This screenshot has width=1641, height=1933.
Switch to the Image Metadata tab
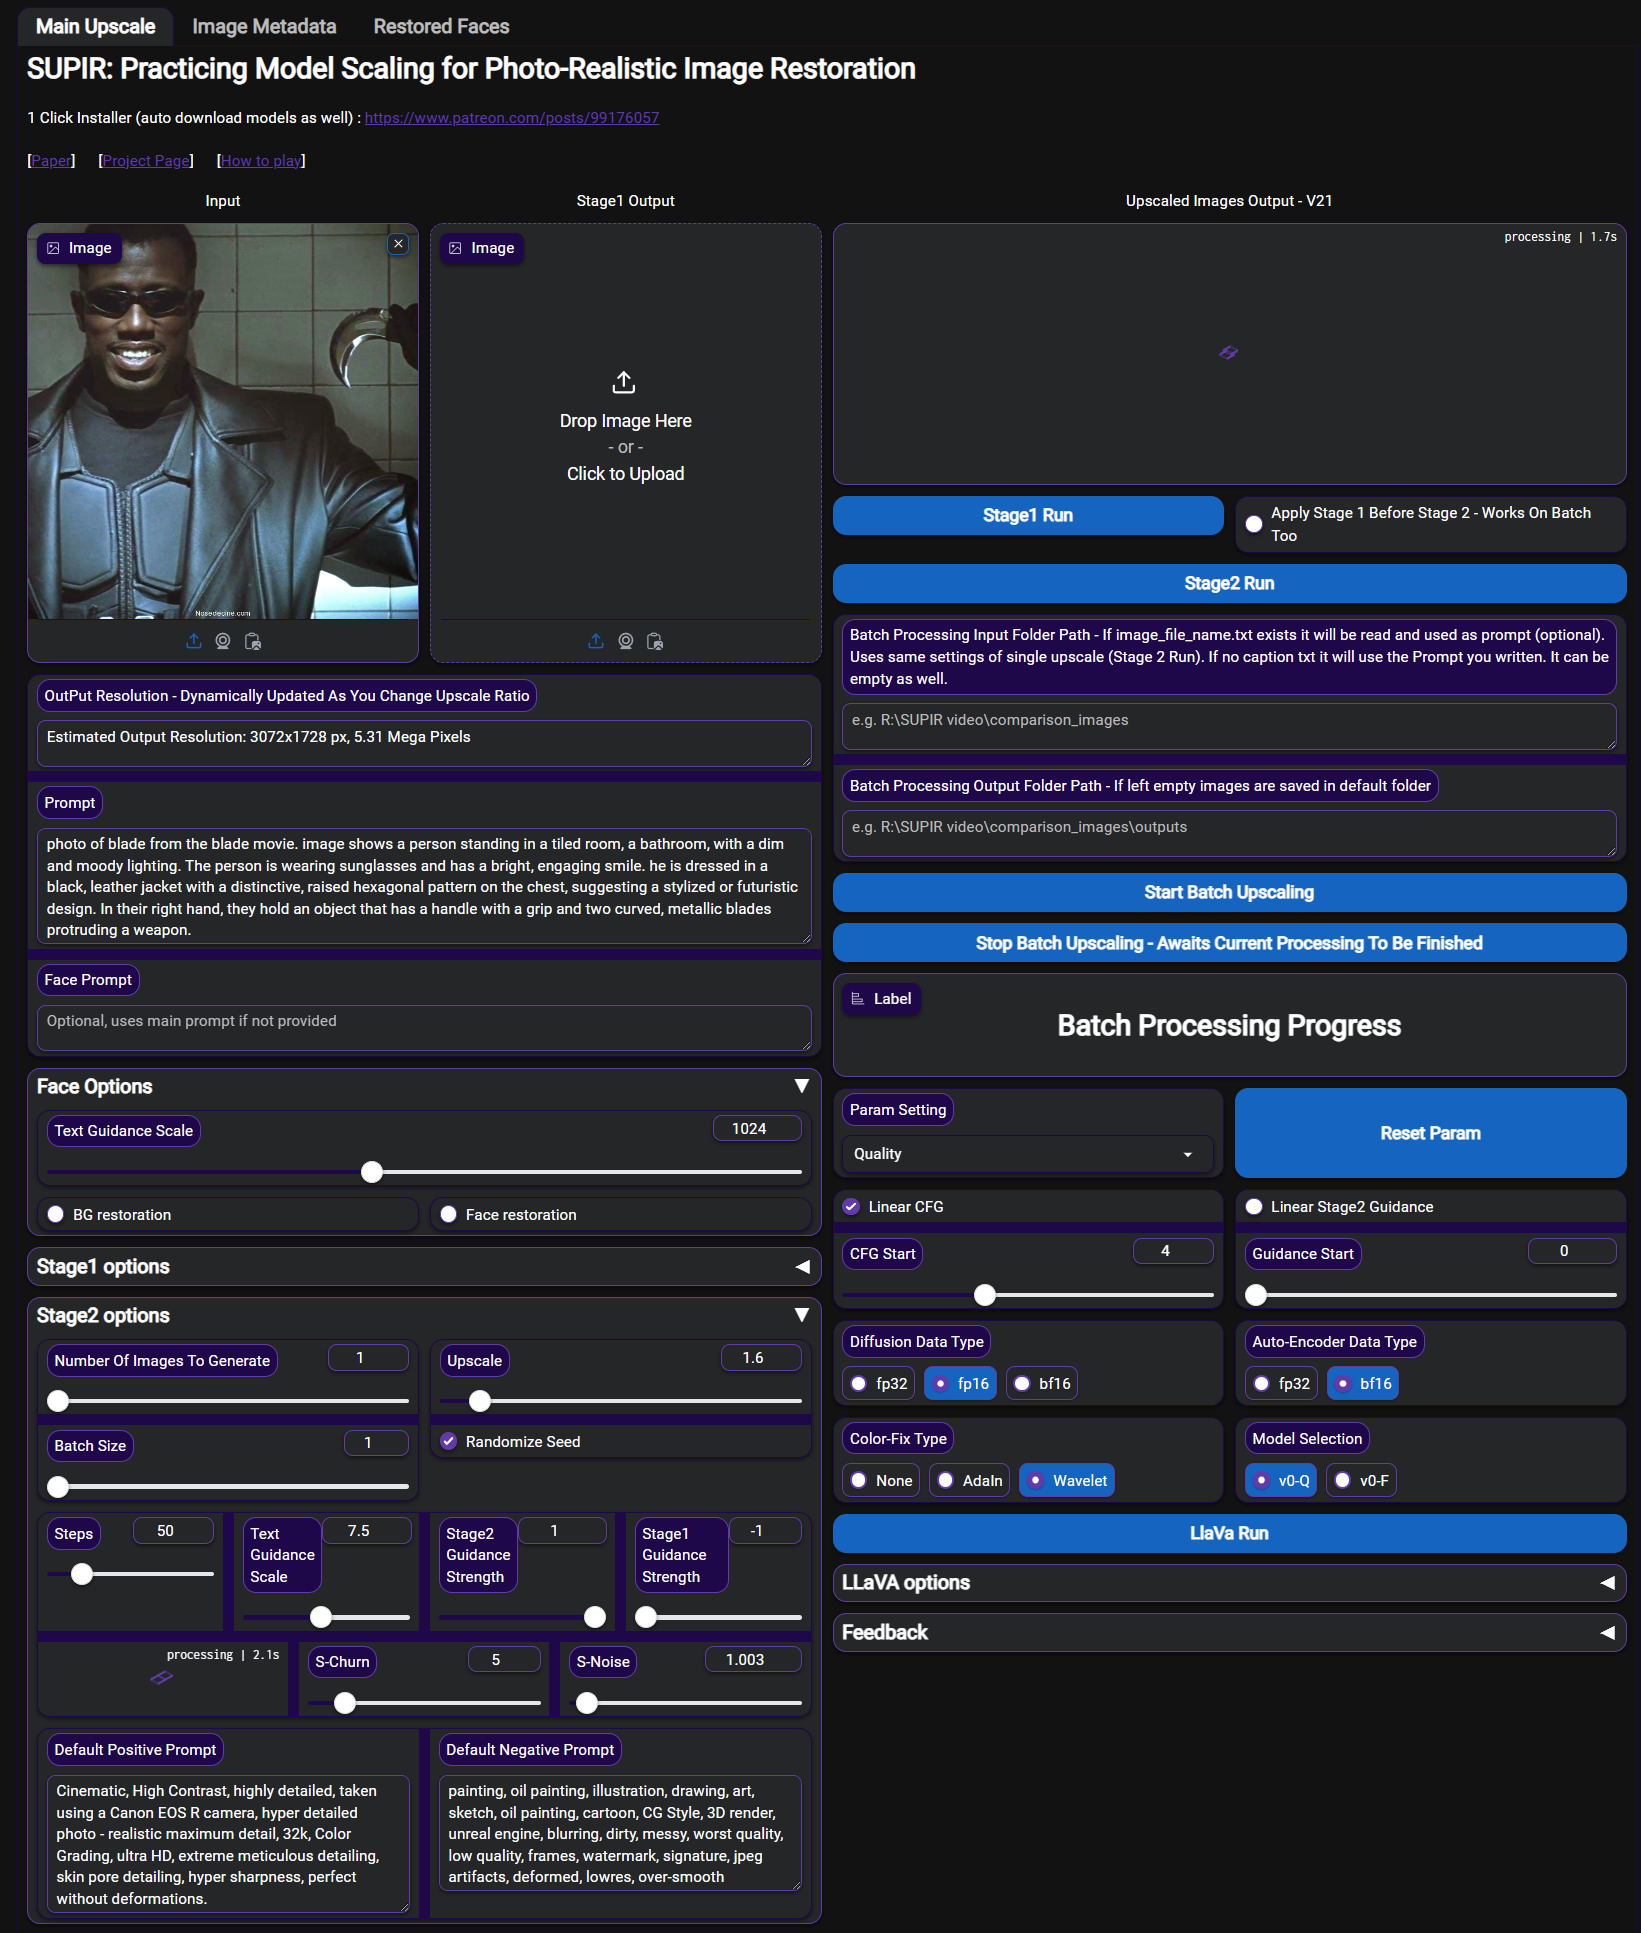(x=264, y=26)
